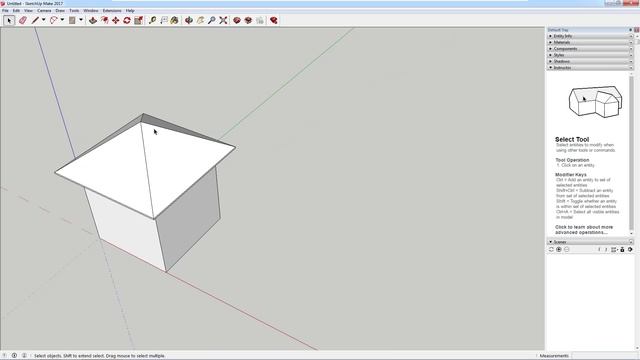Click Add Scene plus icon
640x360 pixels.
coord(559,249)
